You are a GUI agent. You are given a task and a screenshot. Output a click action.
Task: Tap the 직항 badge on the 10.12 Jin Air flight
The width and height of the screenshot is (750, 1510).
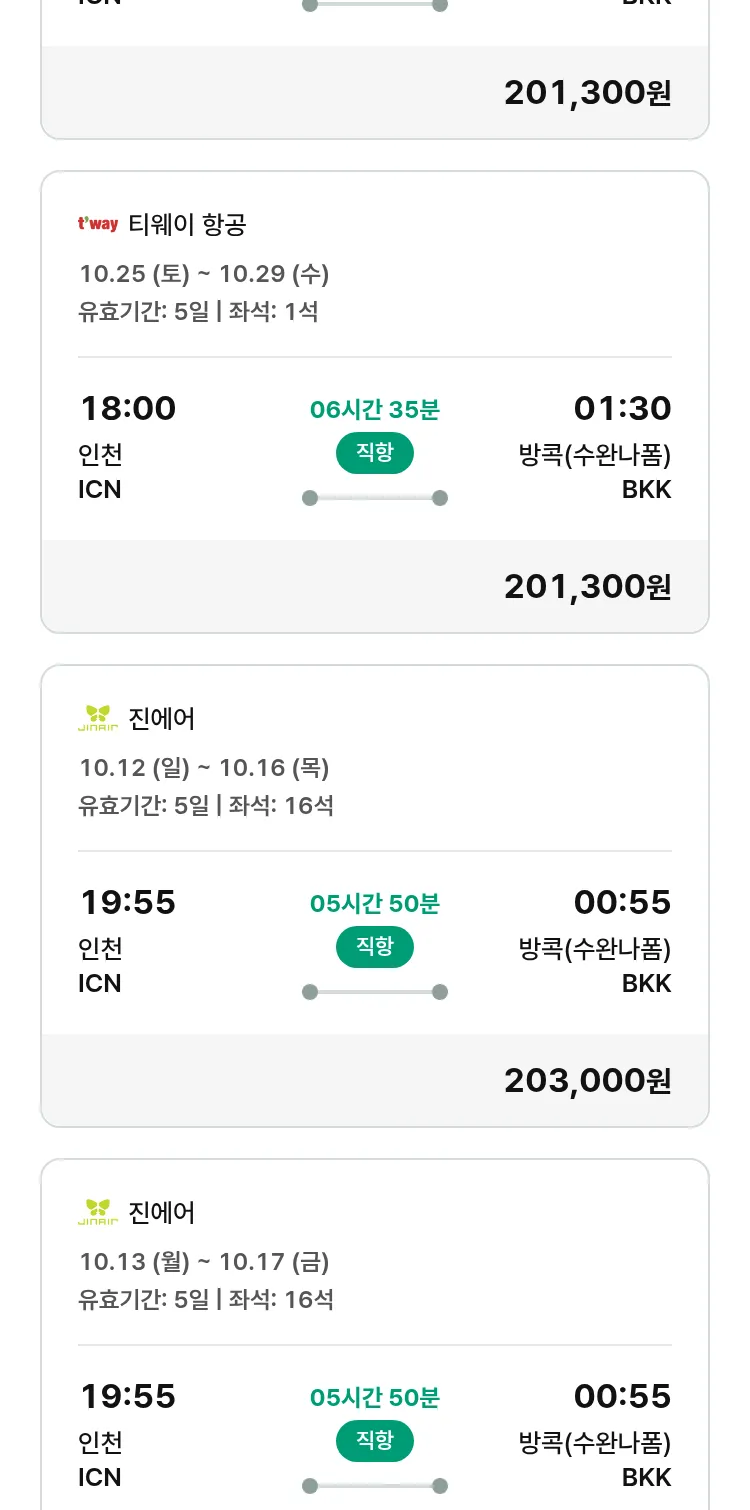point(374,947)
